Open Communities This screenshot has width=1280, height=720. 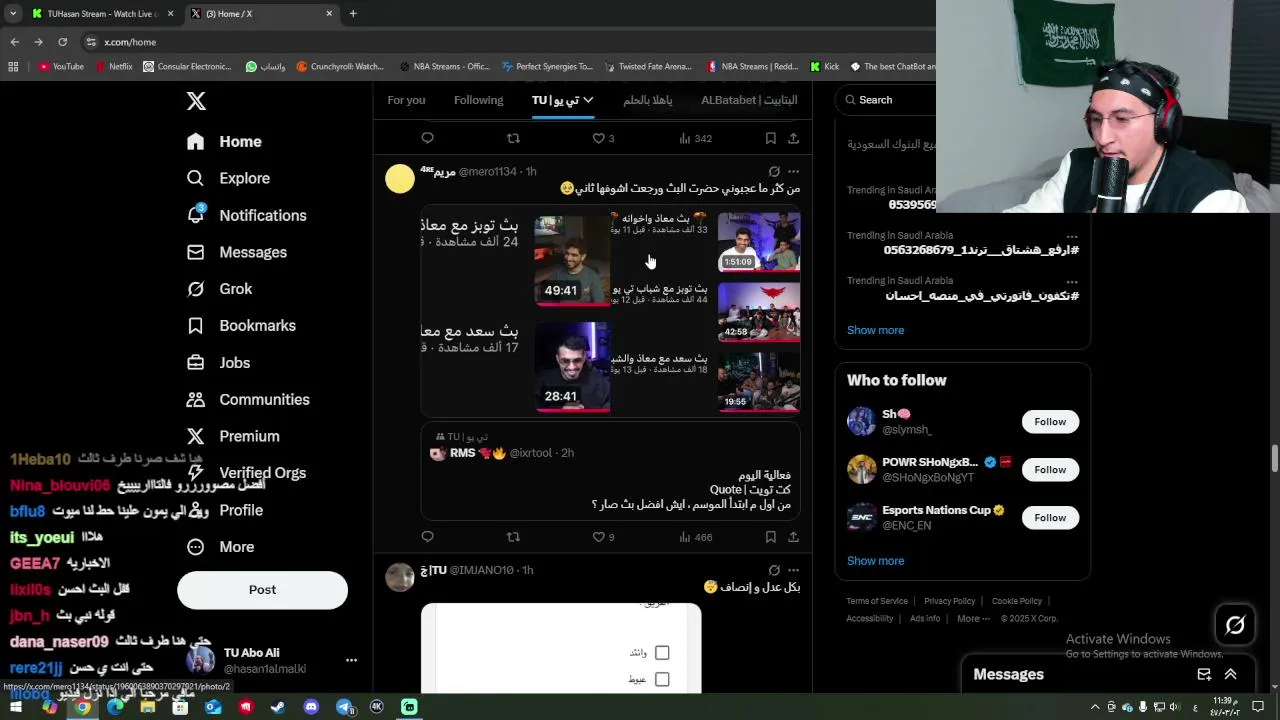coord(248,400)
